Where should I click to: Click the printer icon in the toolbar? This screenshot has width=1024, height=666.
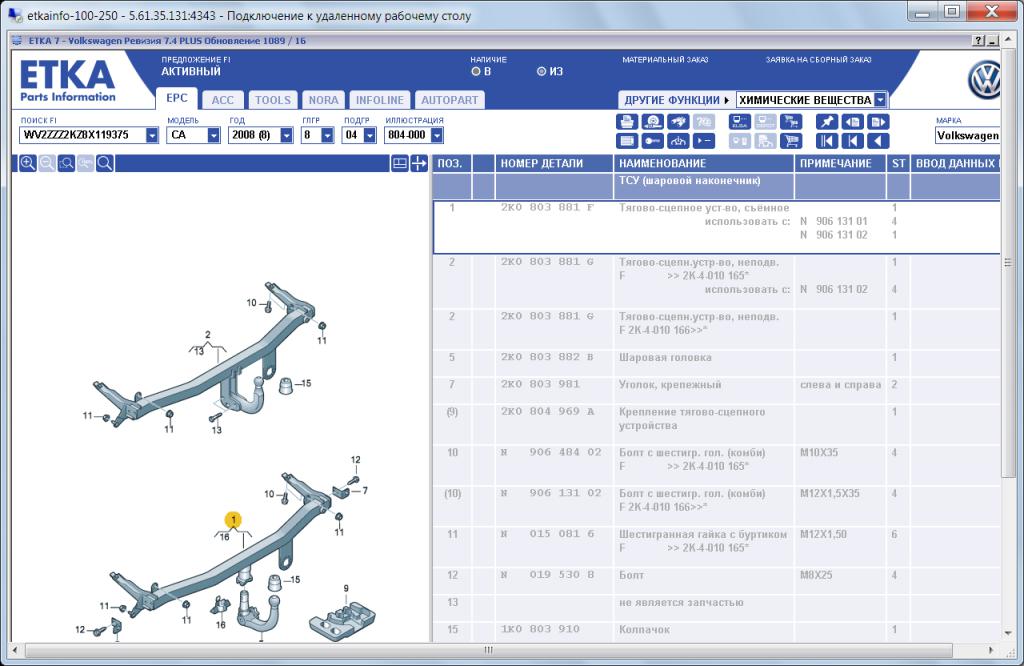point(627,121)
